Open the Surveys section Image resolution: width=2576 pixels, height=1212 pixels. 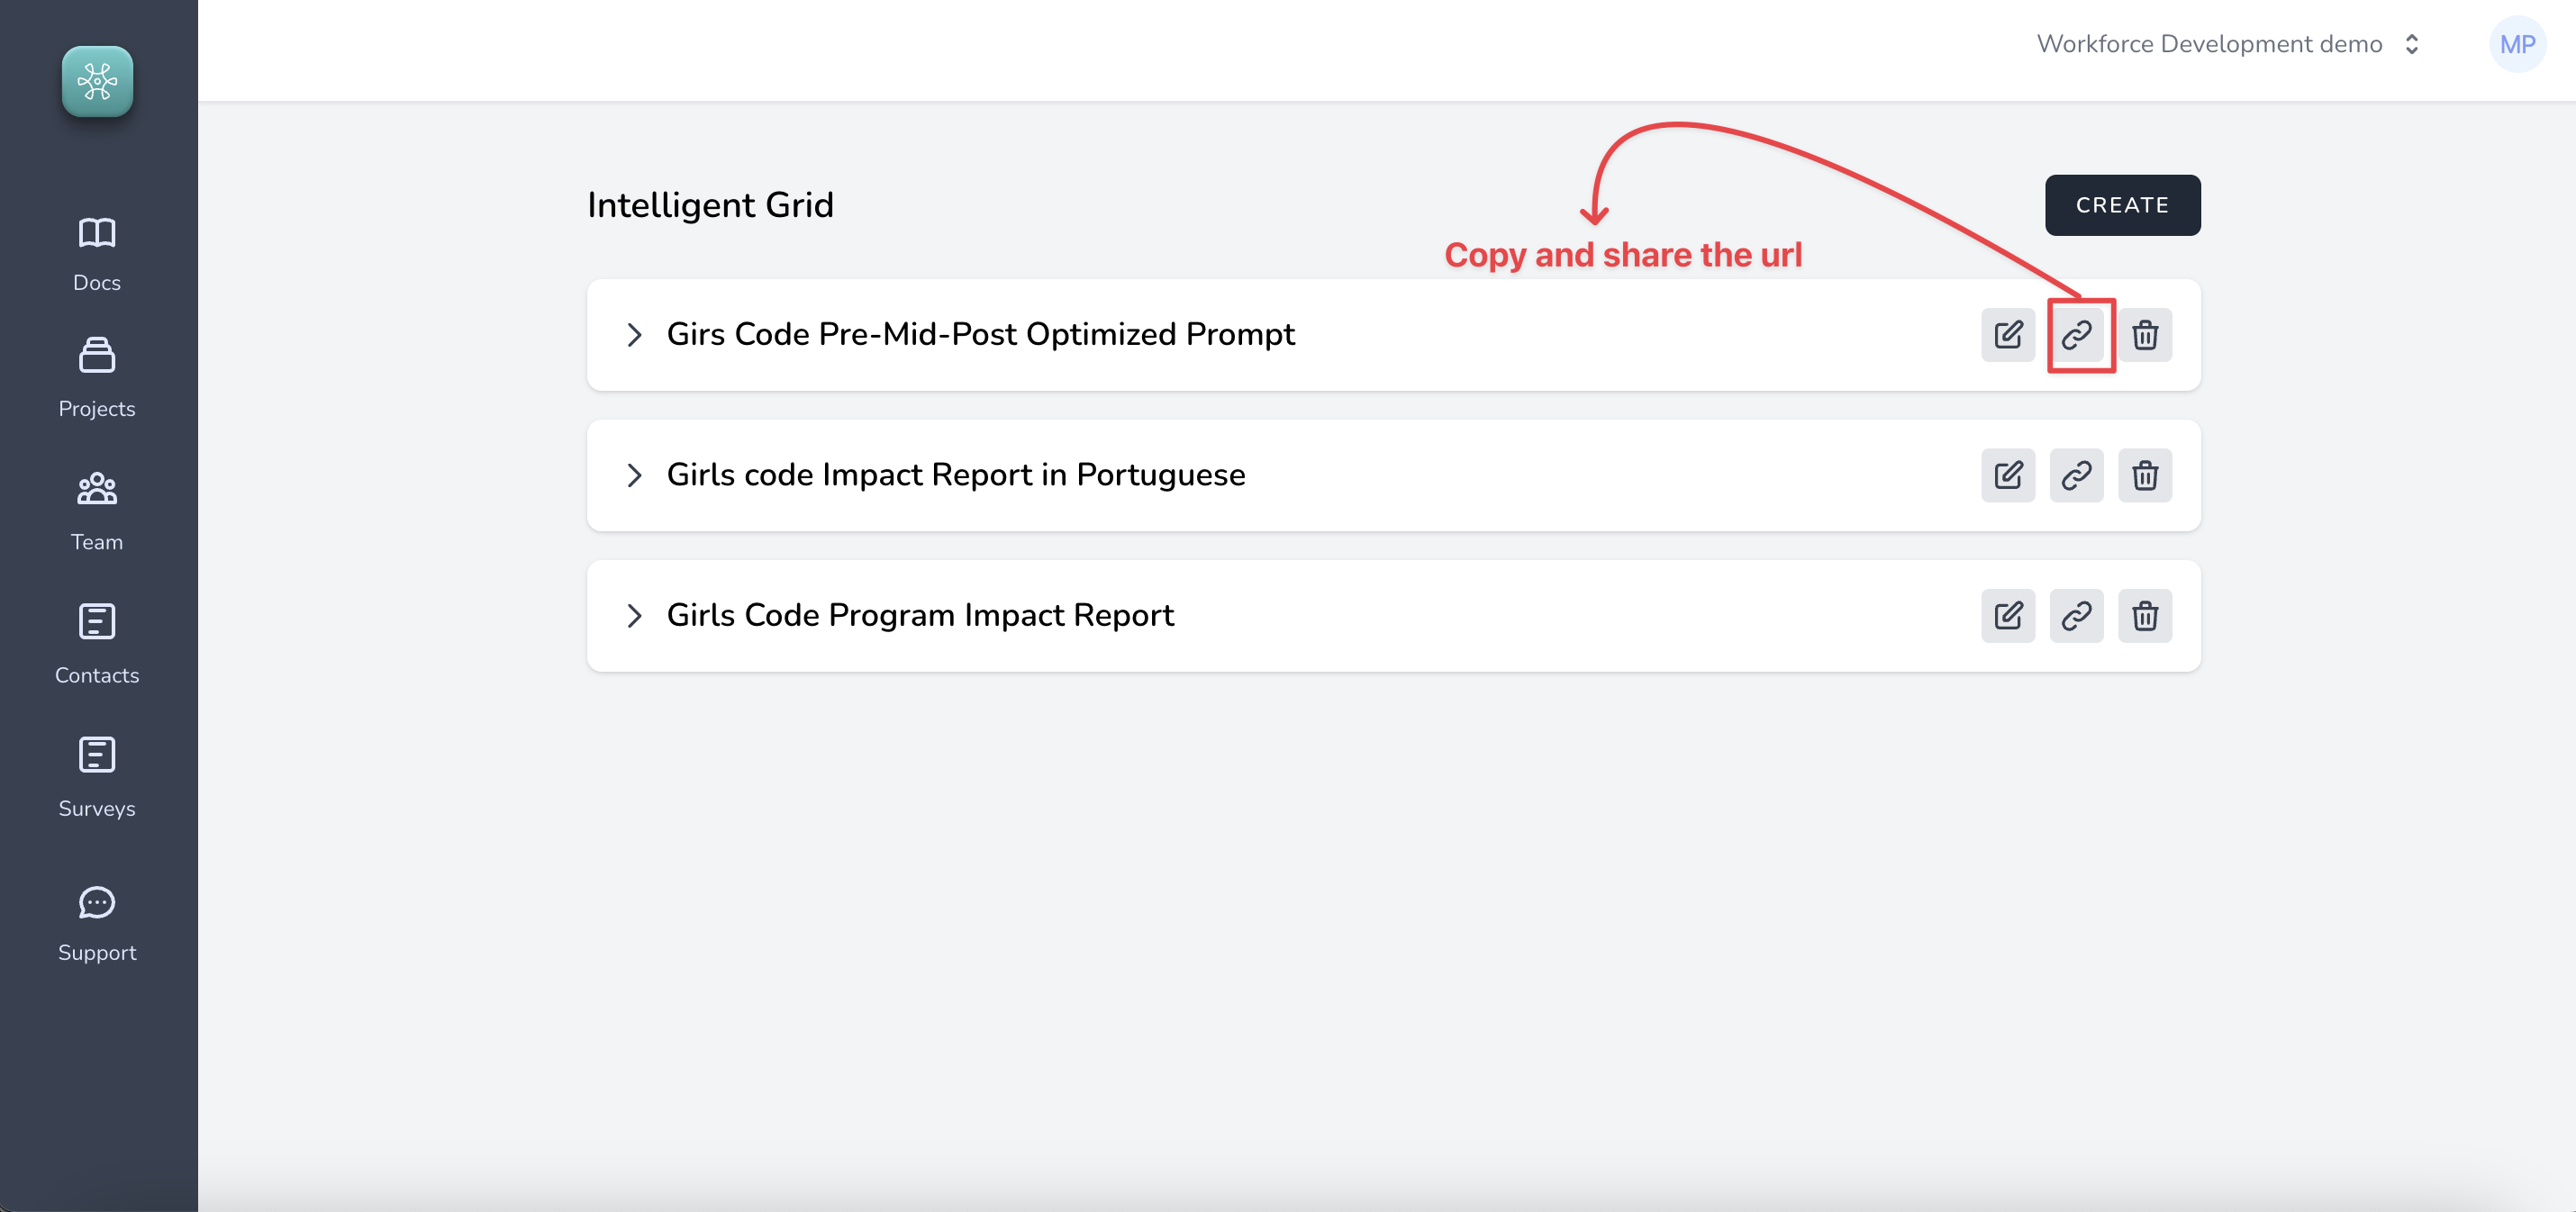[96, 777]
